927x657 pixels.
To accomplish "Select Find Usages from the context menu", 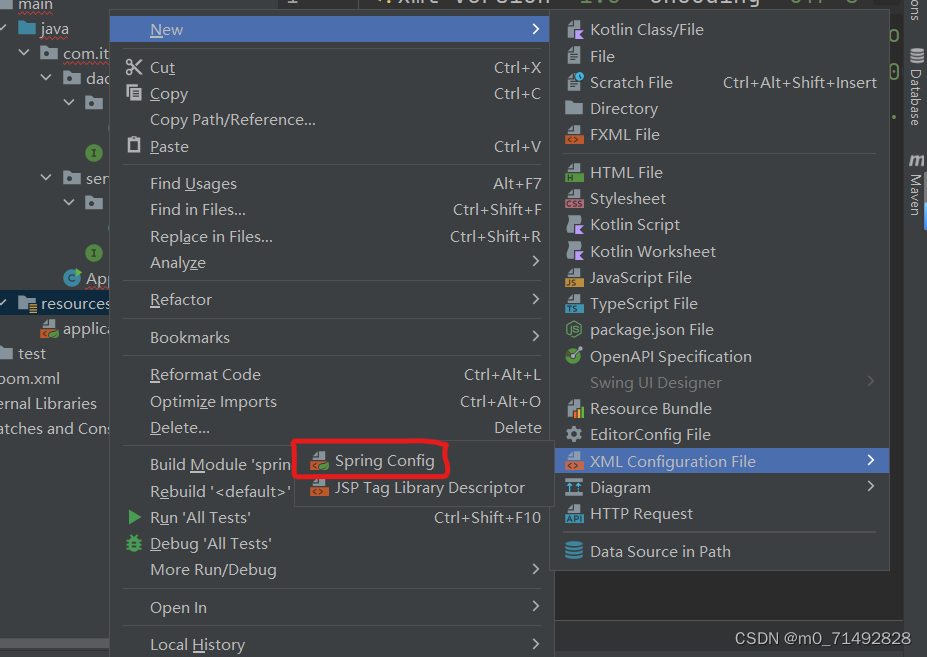I will (192, 183).
